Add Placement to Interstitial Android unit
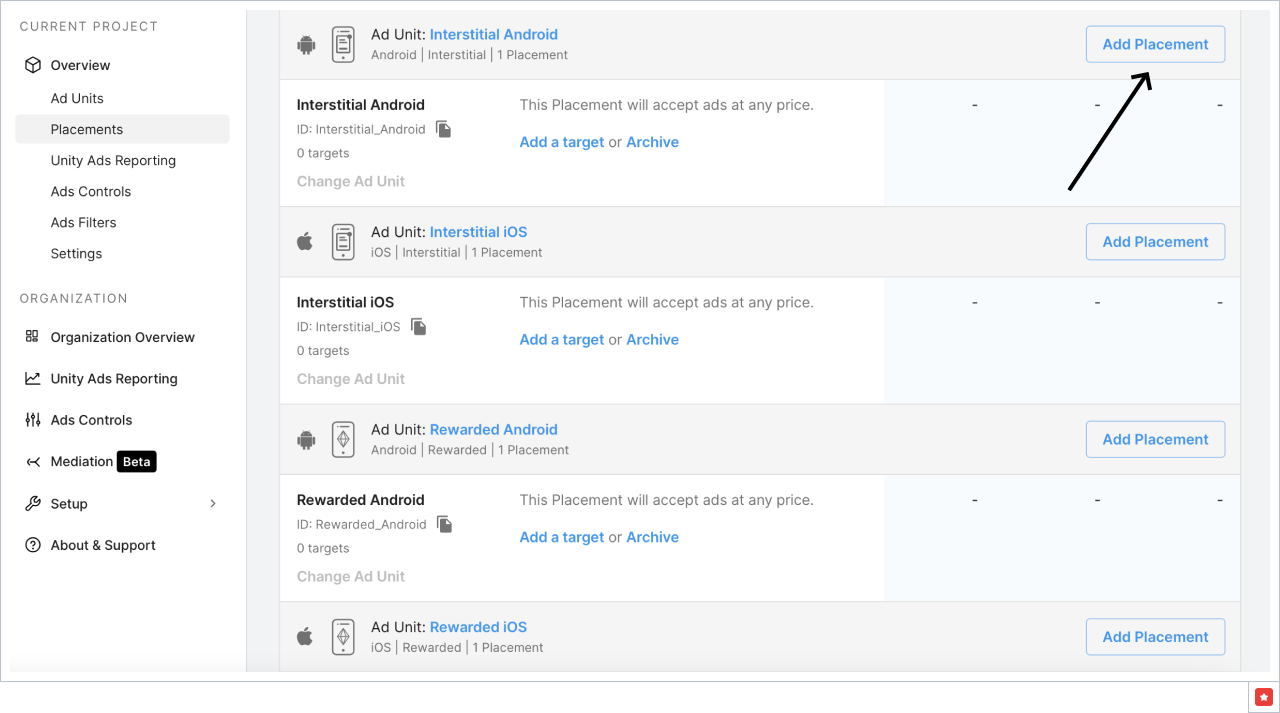Screen dimensions: 1280x713 point(1155,44)
